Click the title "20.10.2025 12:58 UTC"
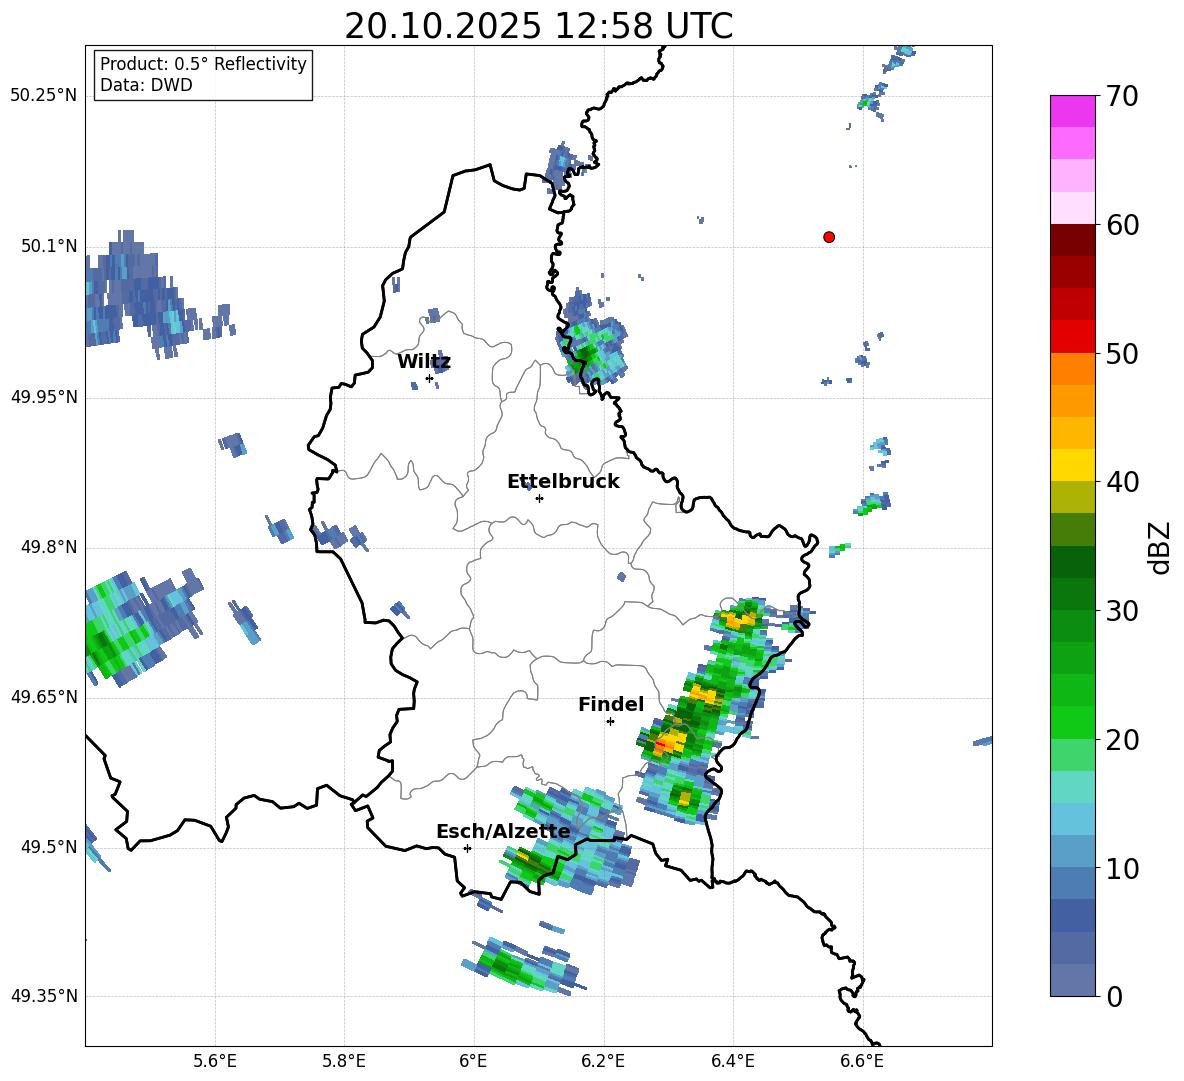 coord(538,26)
